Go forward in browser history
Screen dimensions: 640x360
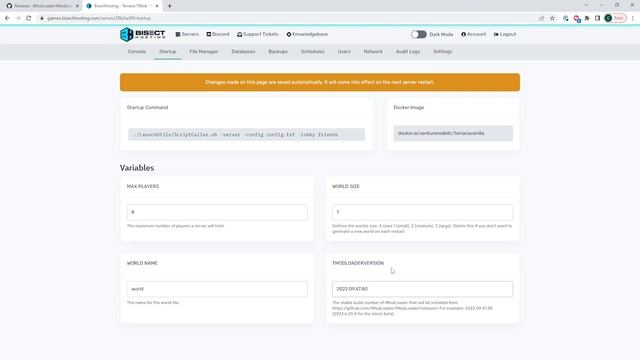[x=18, y=18]
